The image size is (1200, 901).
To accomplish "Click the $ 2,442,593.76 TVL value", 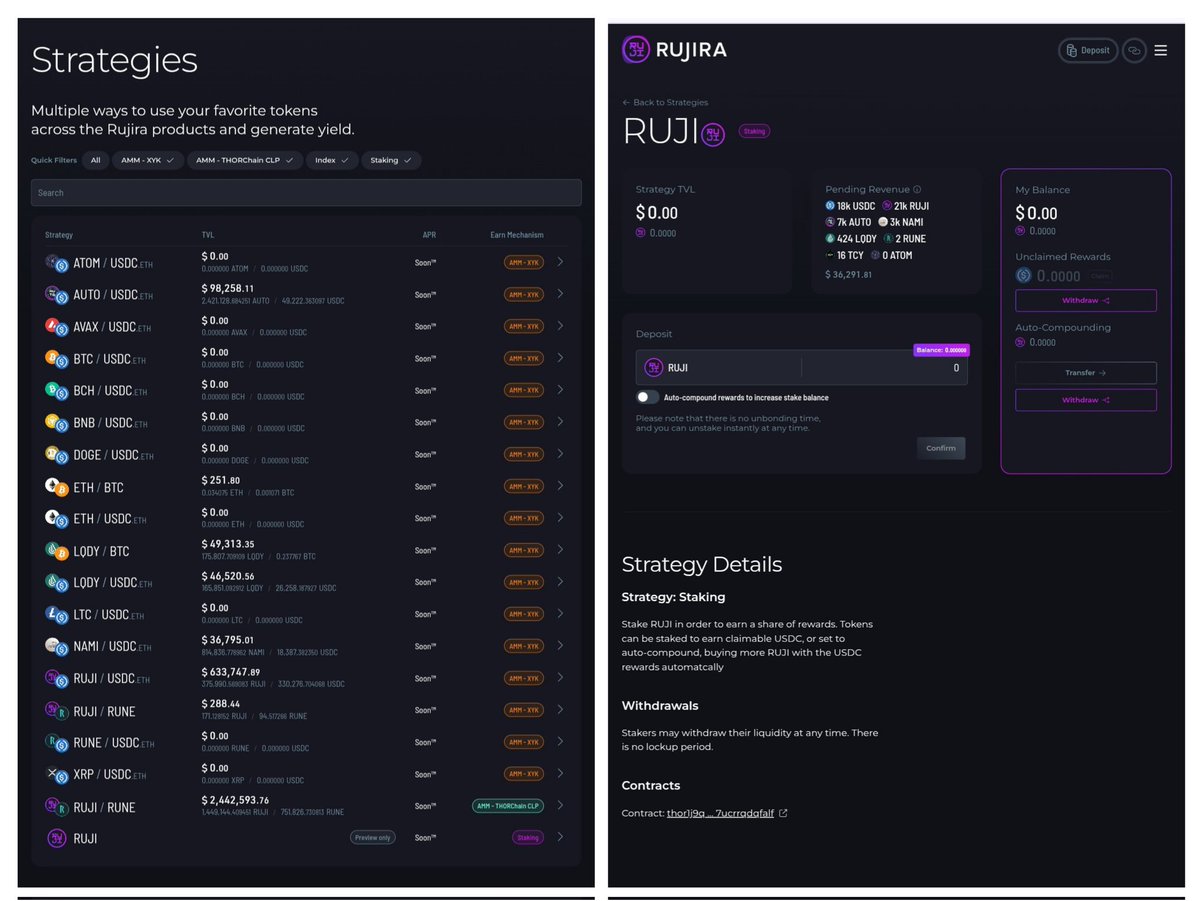I will [x=235, y=800].
